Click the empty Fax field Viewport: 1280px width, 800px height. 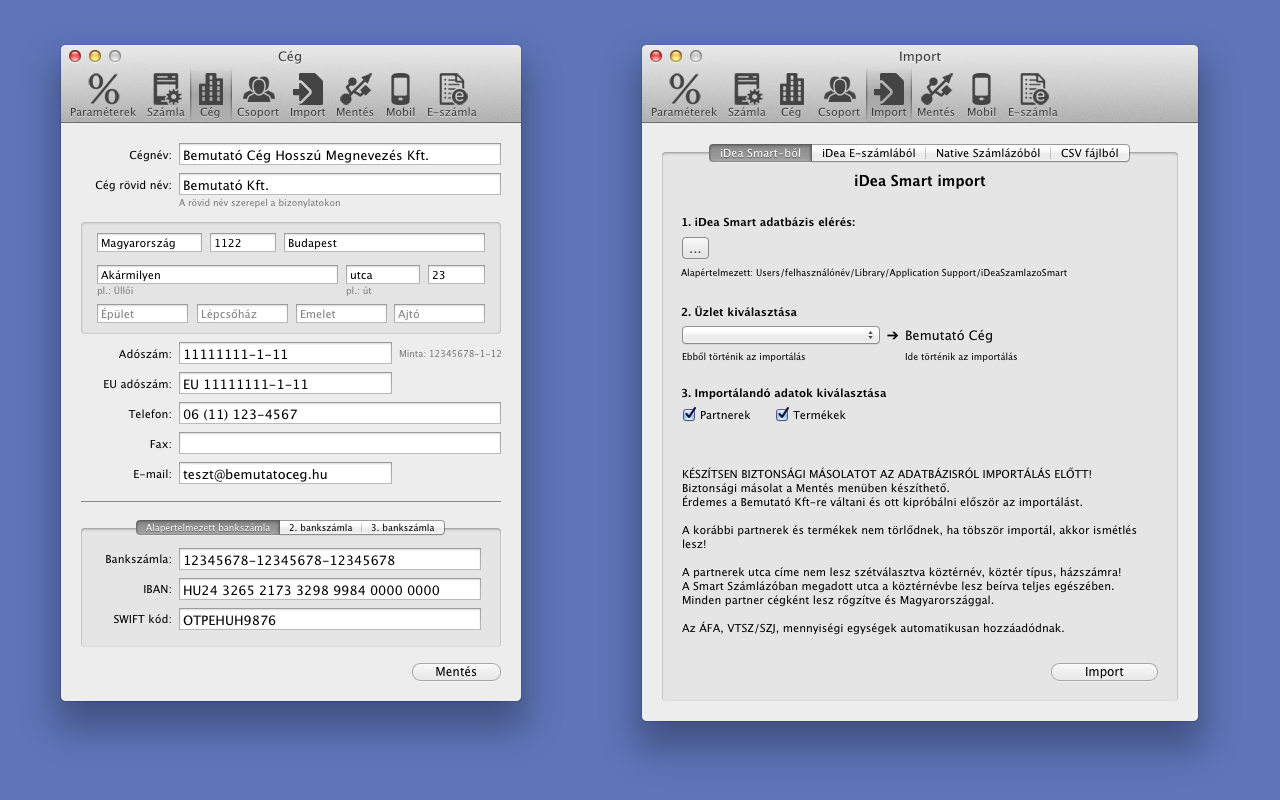[x=340, y=443]
